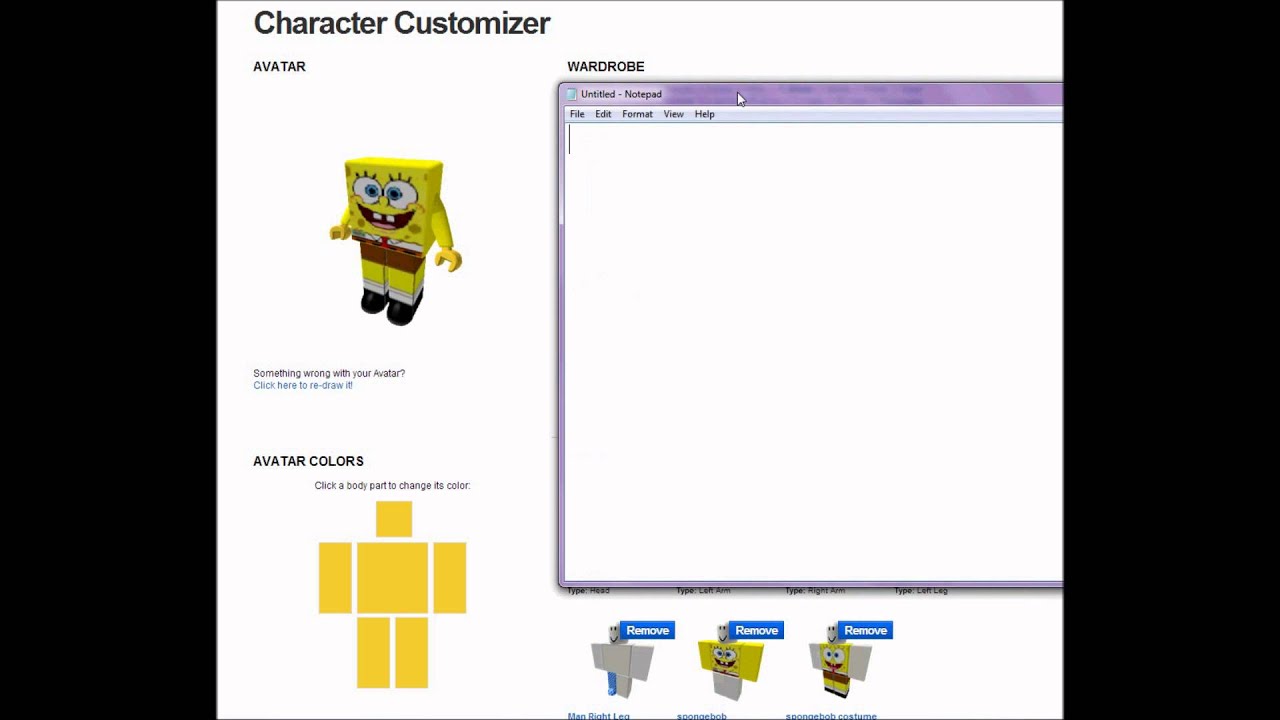This screenshot has width=1280, height=720.
Task: Select the avatar torso color swatch
Action: 392,578
